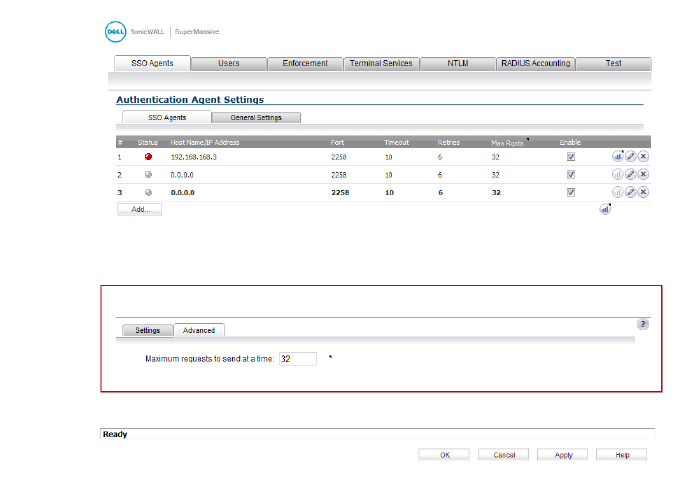699x478 pixels.
Task: Open the RADIUS Accounting tab
Action: pyautogui.click(x=535, y=63)
